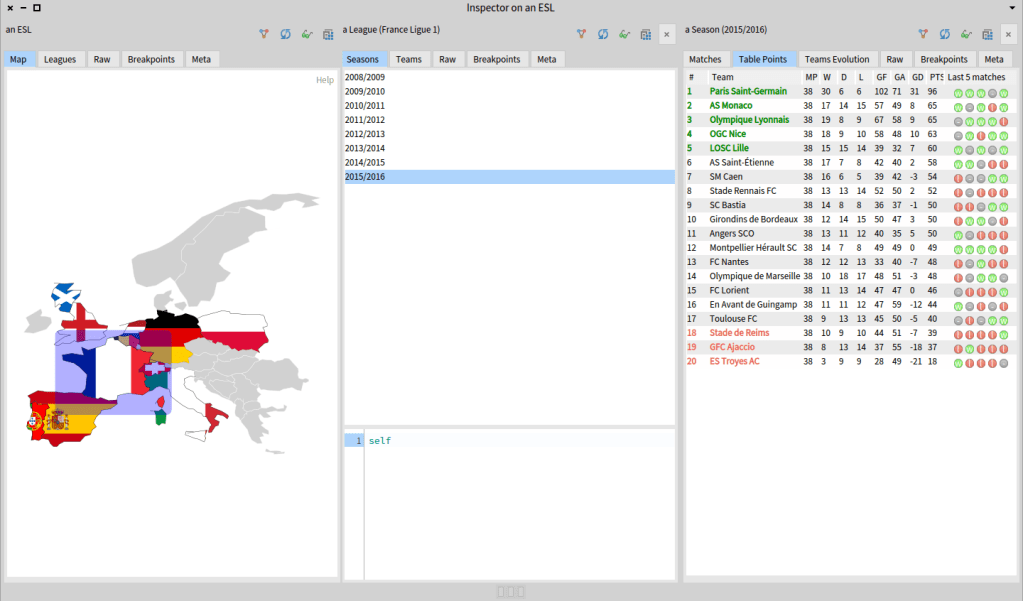This screenshot has height=601, width=1023.
Task: Click the refresh icon in the Season pane
Action: coord(944,34)
